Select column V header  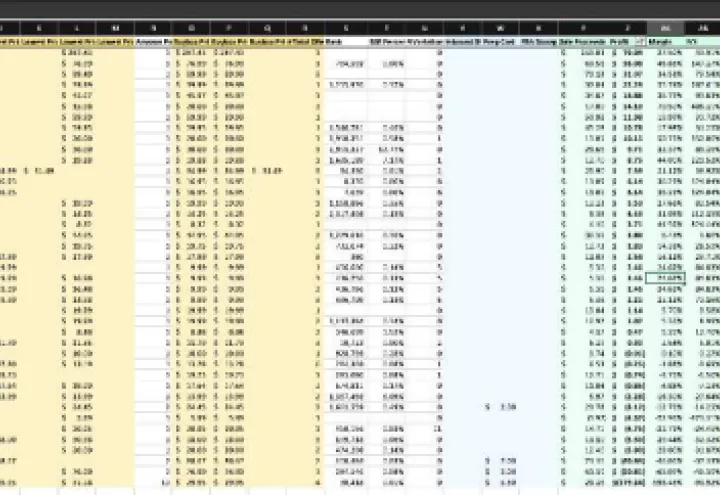463,28
